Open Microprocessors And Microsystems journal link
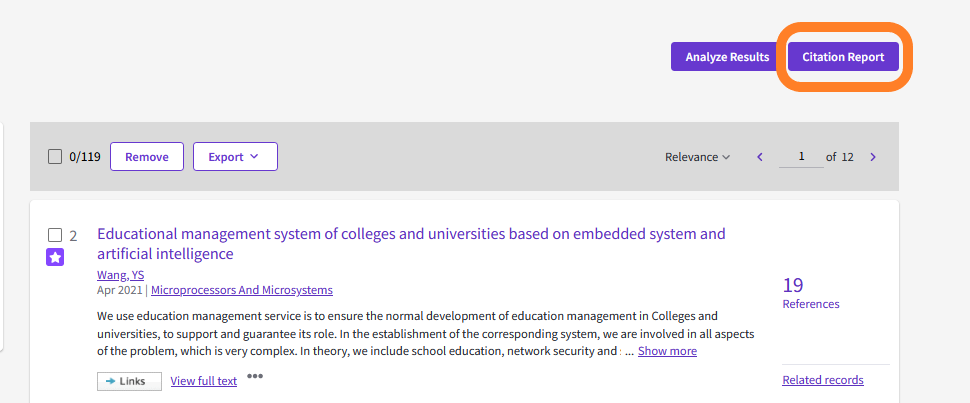 [x=242, y=290]
